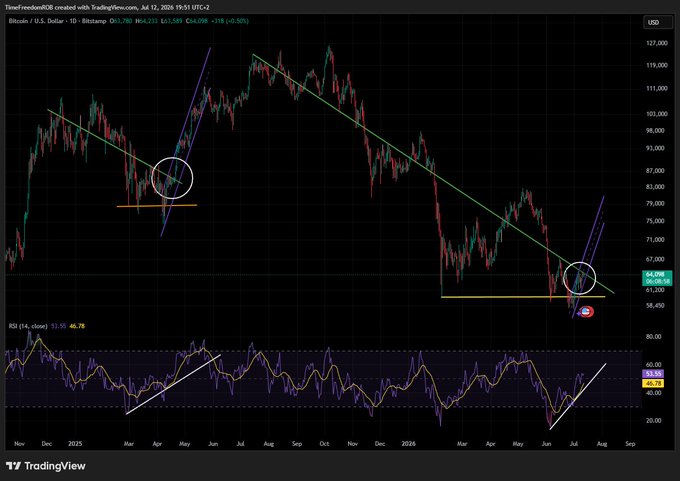
Task: Click the yellow 46.78 RSI legend value
Action: [77, 326]
